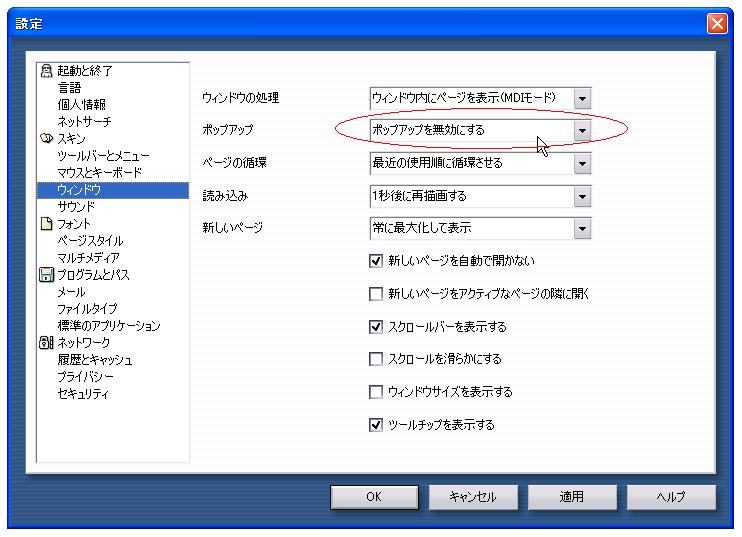Screen dimensions: 742x537
Task: Enable 新しいページをアクティブなページの隣に開く checkbox
Action: pos(376,294)
